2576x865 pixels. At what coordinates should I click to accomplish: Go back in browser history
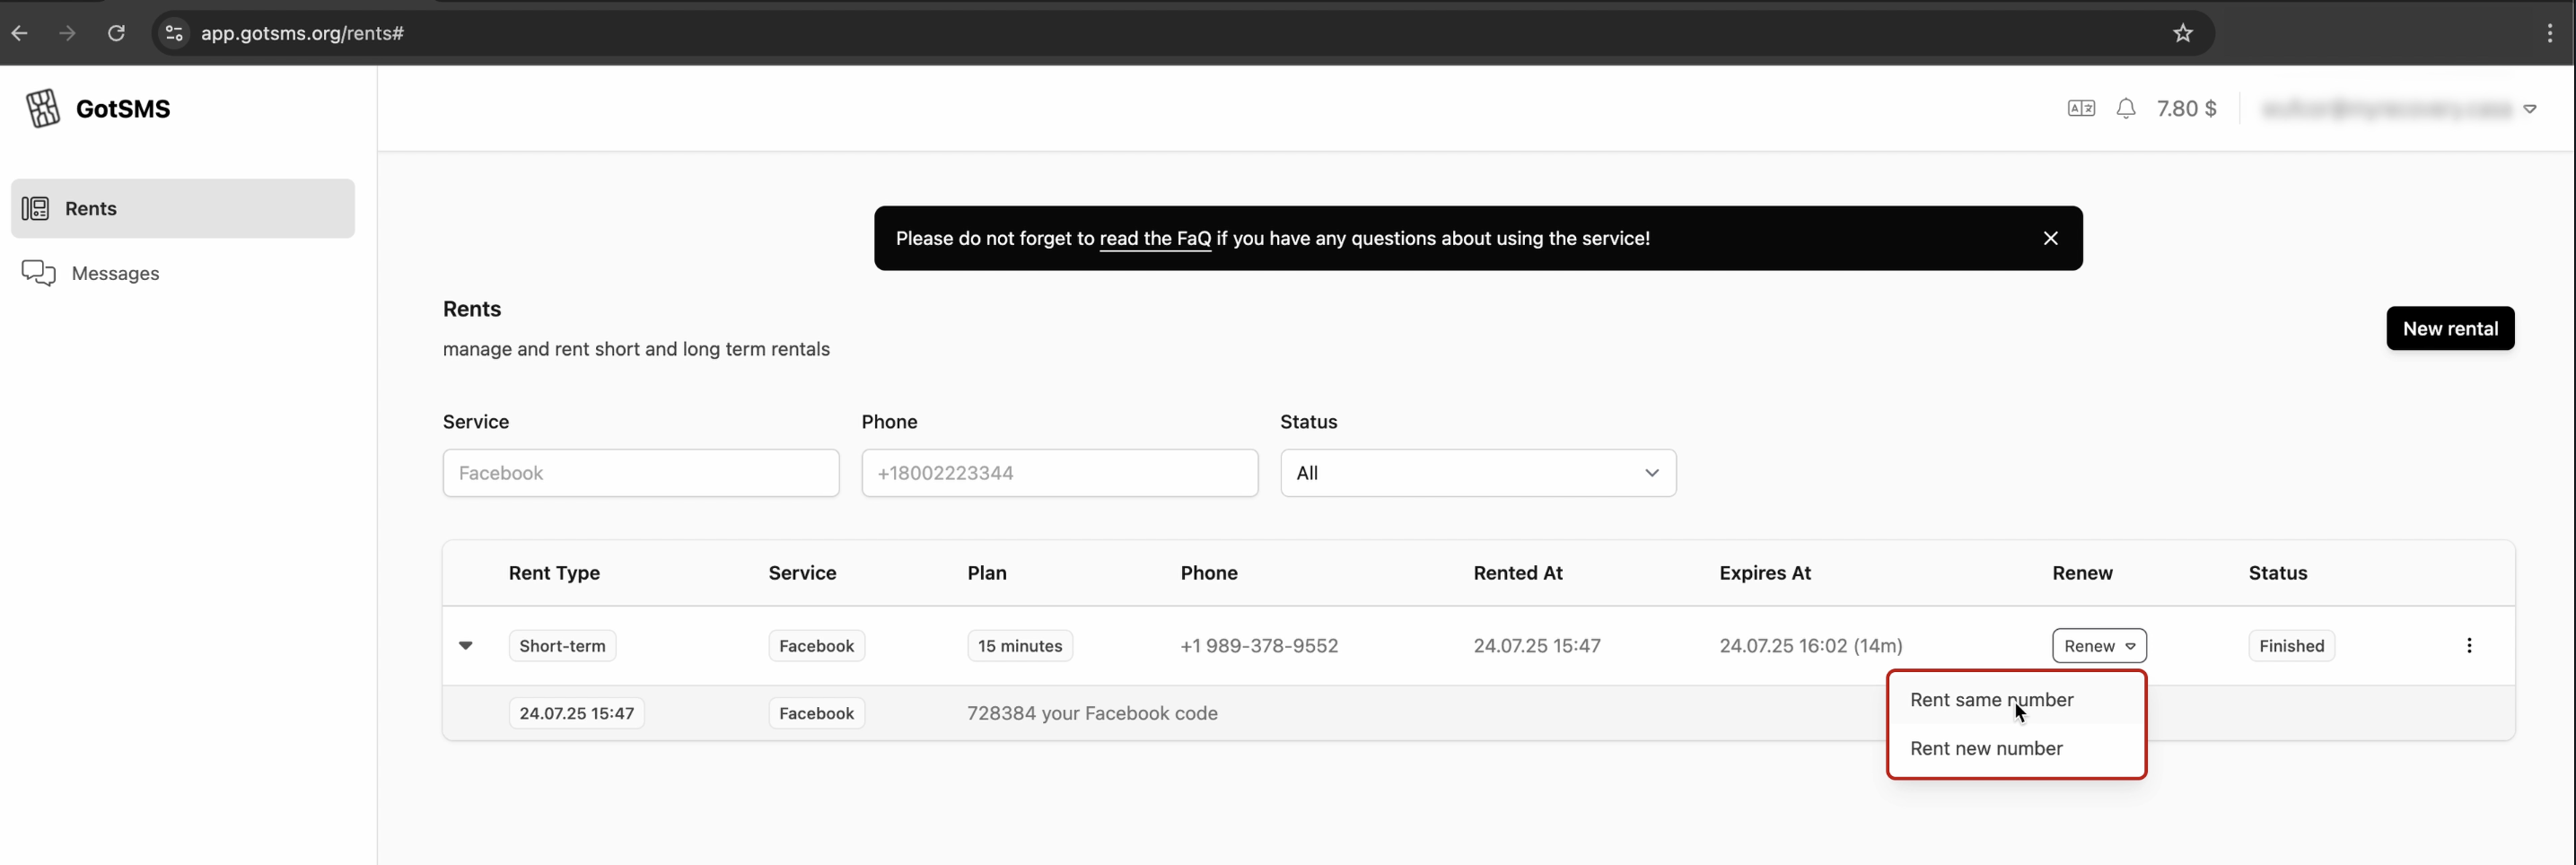tap(20, 33)
